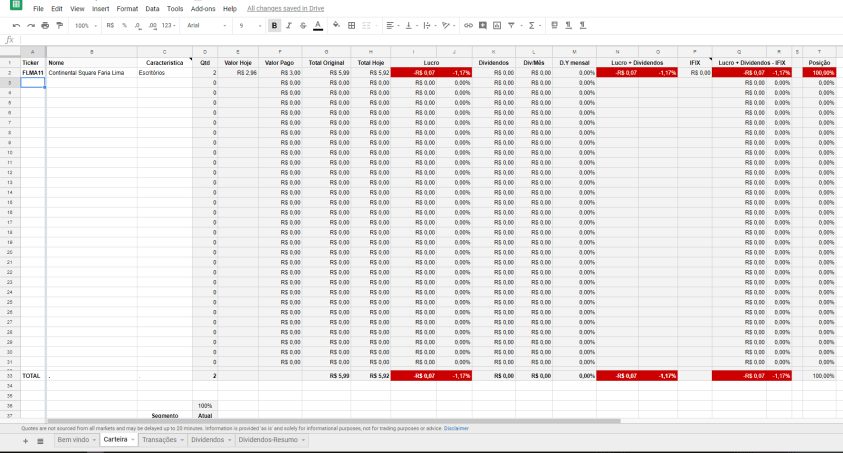Click the Disclaimer link
The width and height of the screenshot is (843, 453).
coord(456,428)
